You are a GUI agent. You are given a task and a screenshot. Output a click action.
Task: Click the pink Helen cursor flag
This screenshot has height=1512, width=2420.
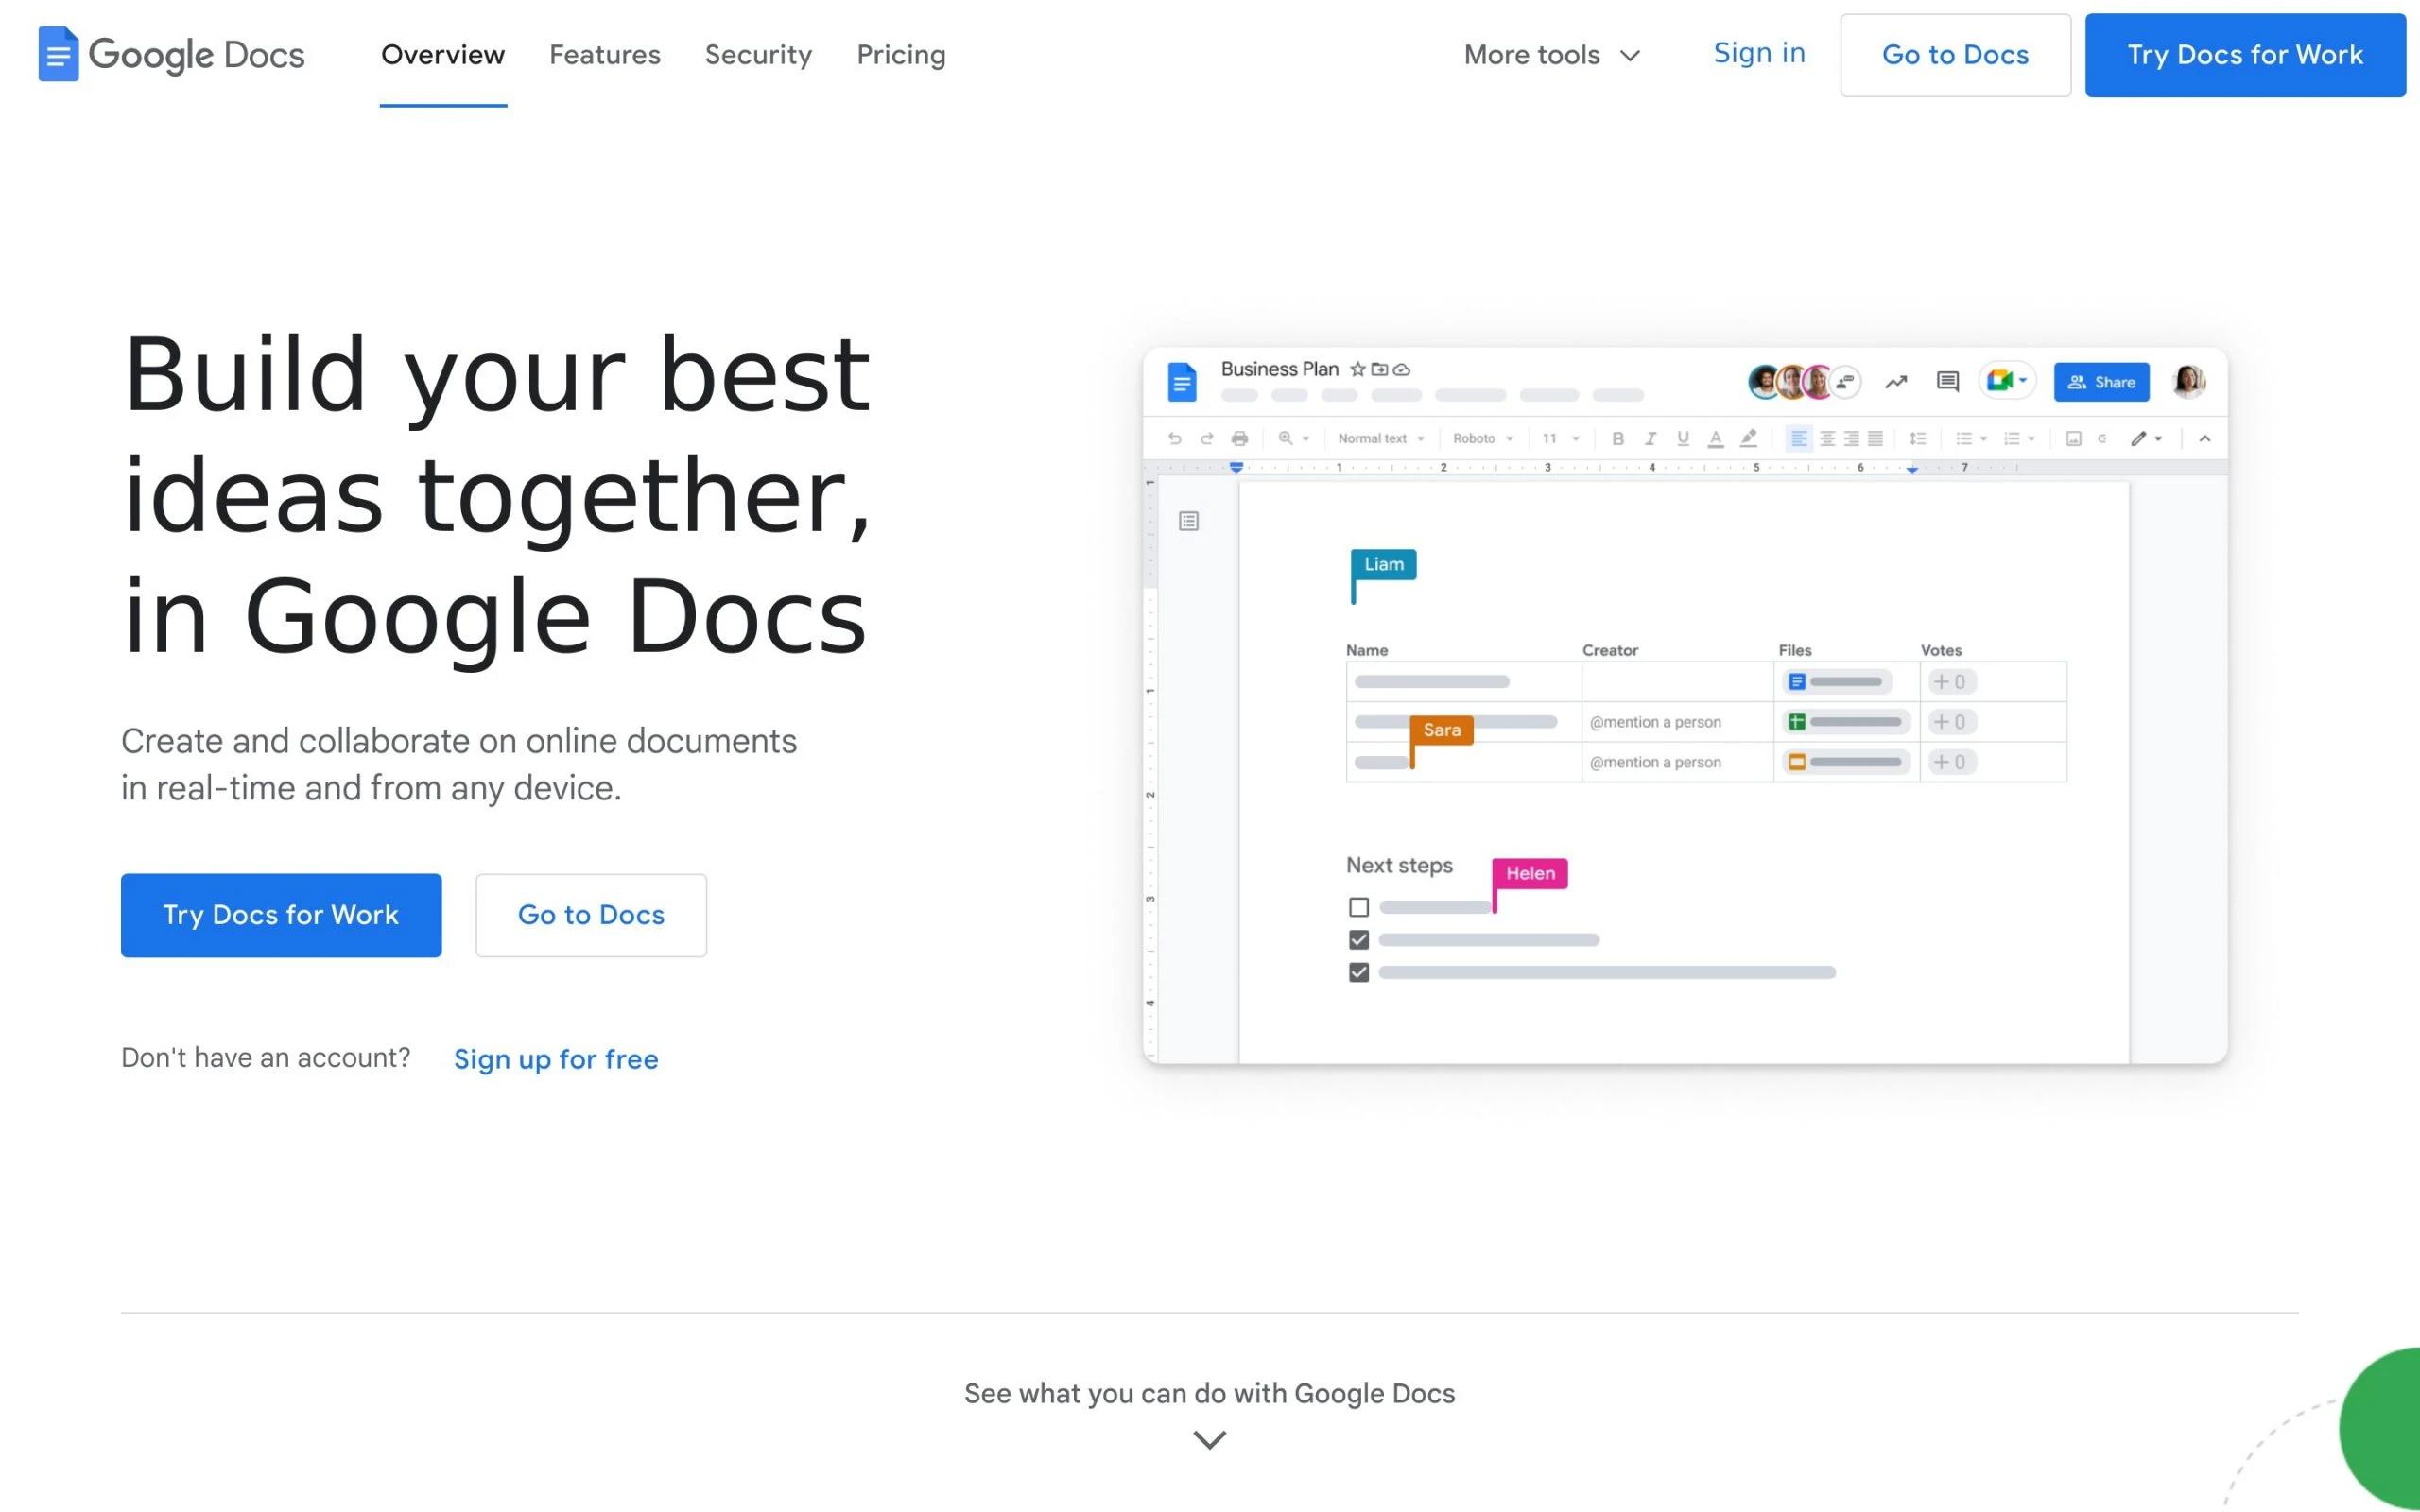[x=1530, y=873]
